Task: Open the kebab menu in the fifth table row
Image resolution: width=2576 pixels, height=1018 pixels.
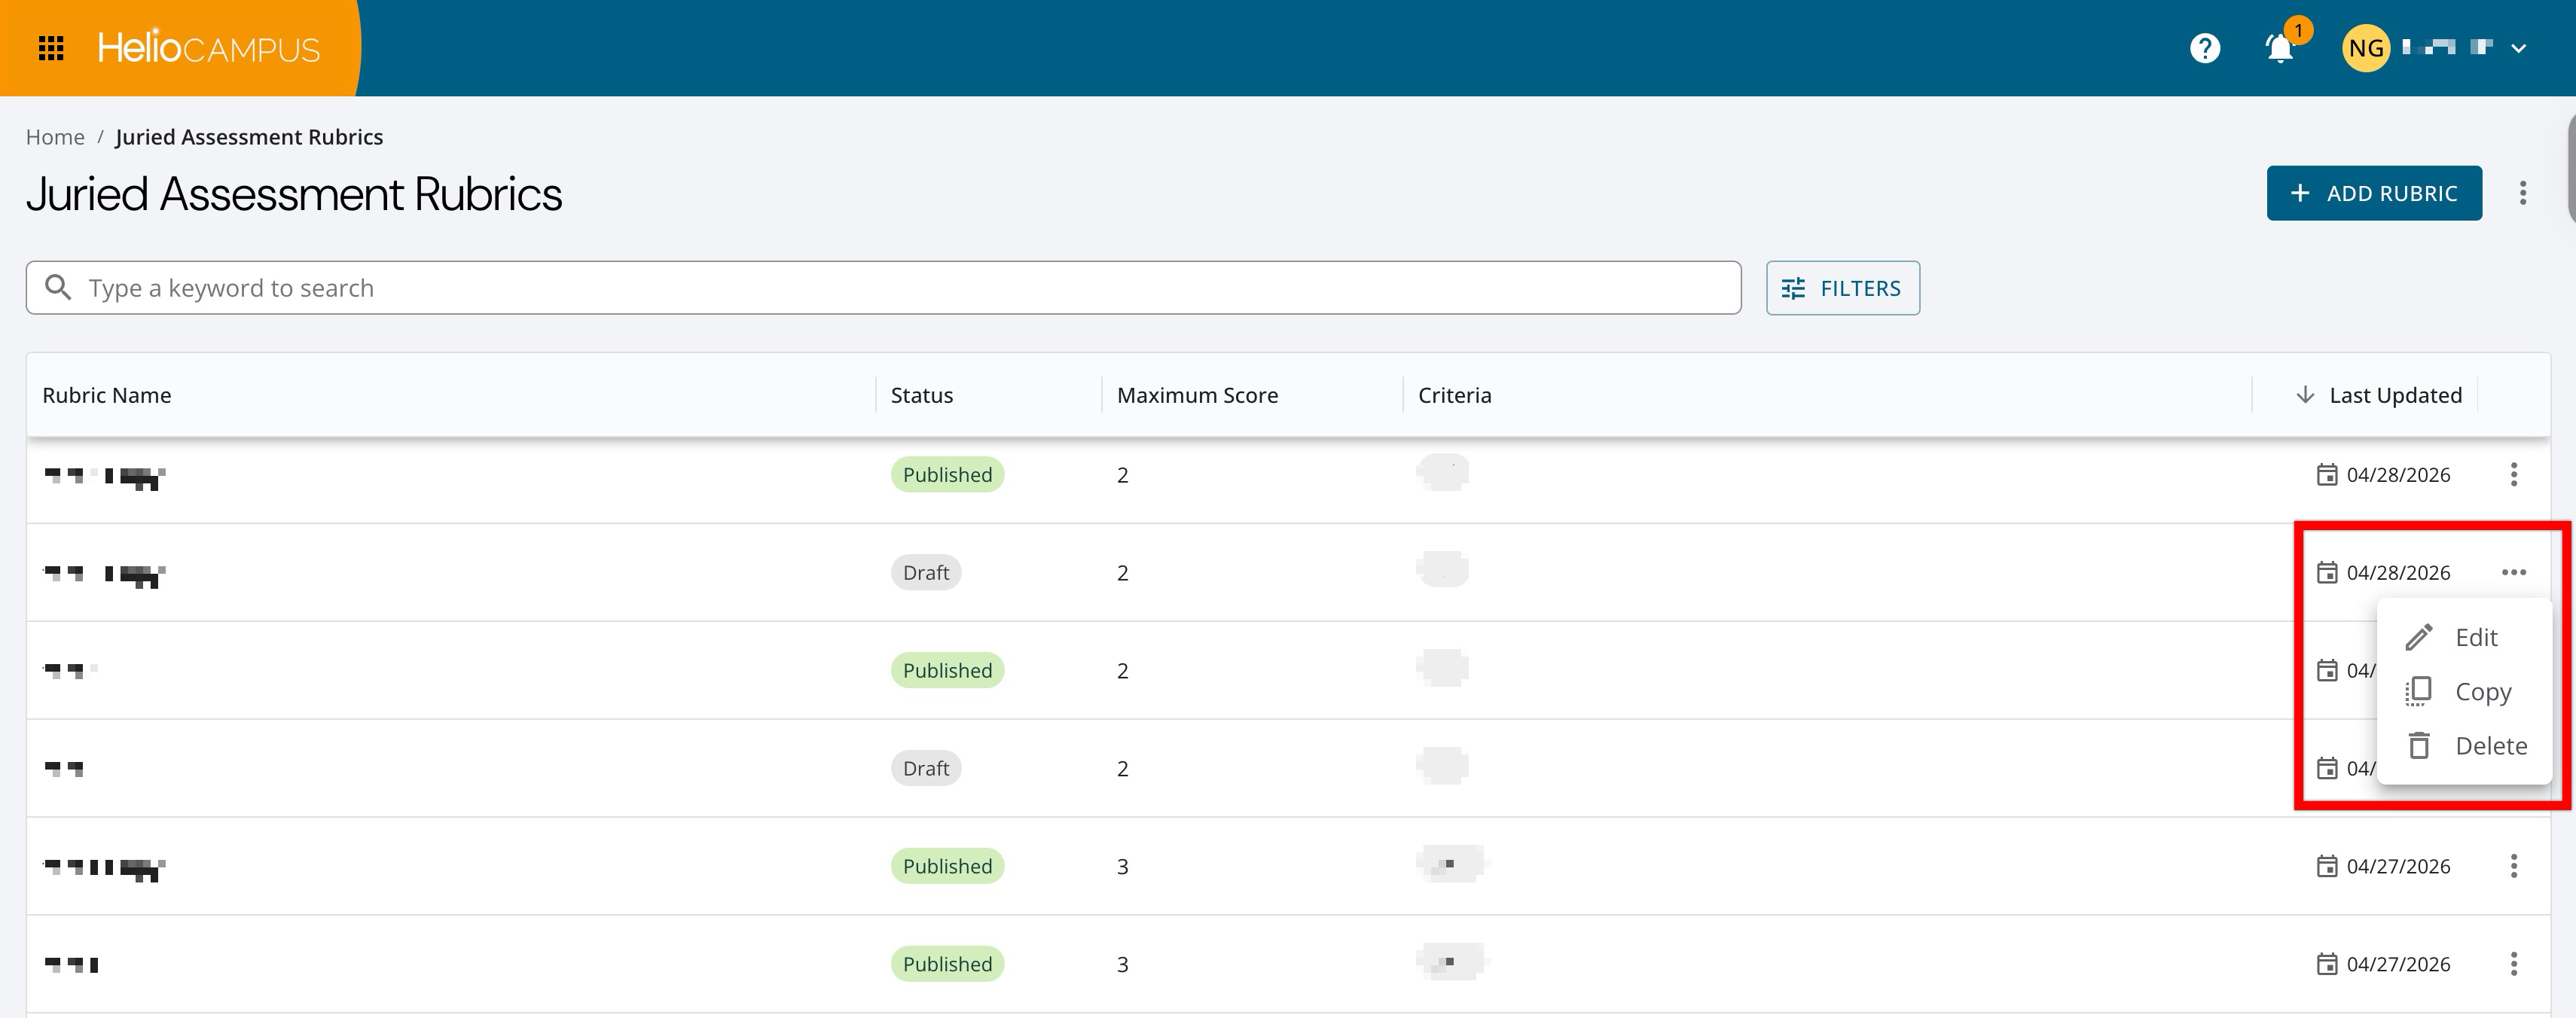Action: click(2514, 866)
